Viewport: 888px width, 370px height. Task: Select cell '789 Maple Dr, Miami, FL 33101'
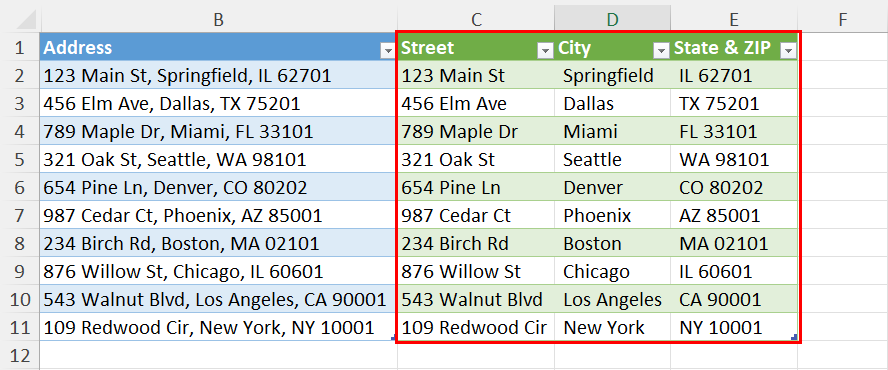click(219, 131)
